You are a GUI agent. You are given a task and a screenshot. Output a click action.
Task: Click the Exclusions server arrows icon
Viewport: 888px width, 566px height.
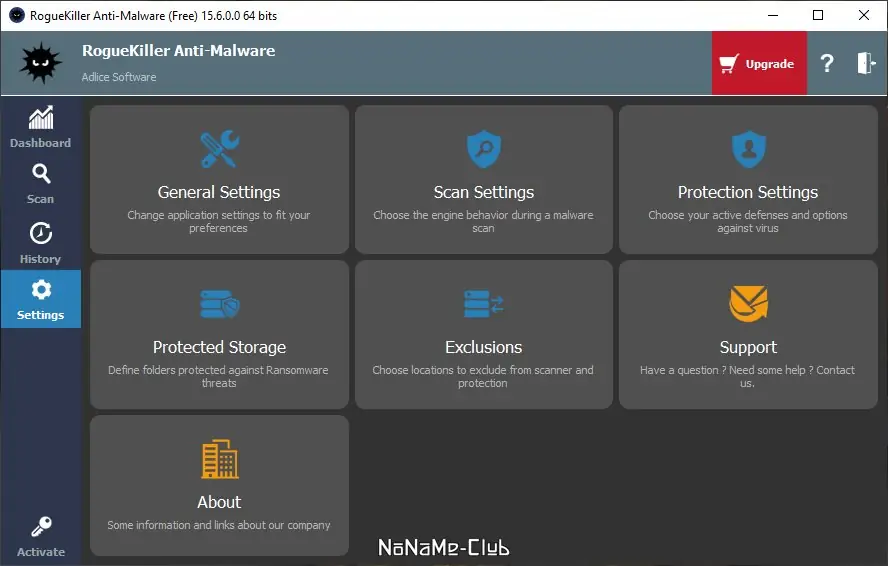(484, 304)
